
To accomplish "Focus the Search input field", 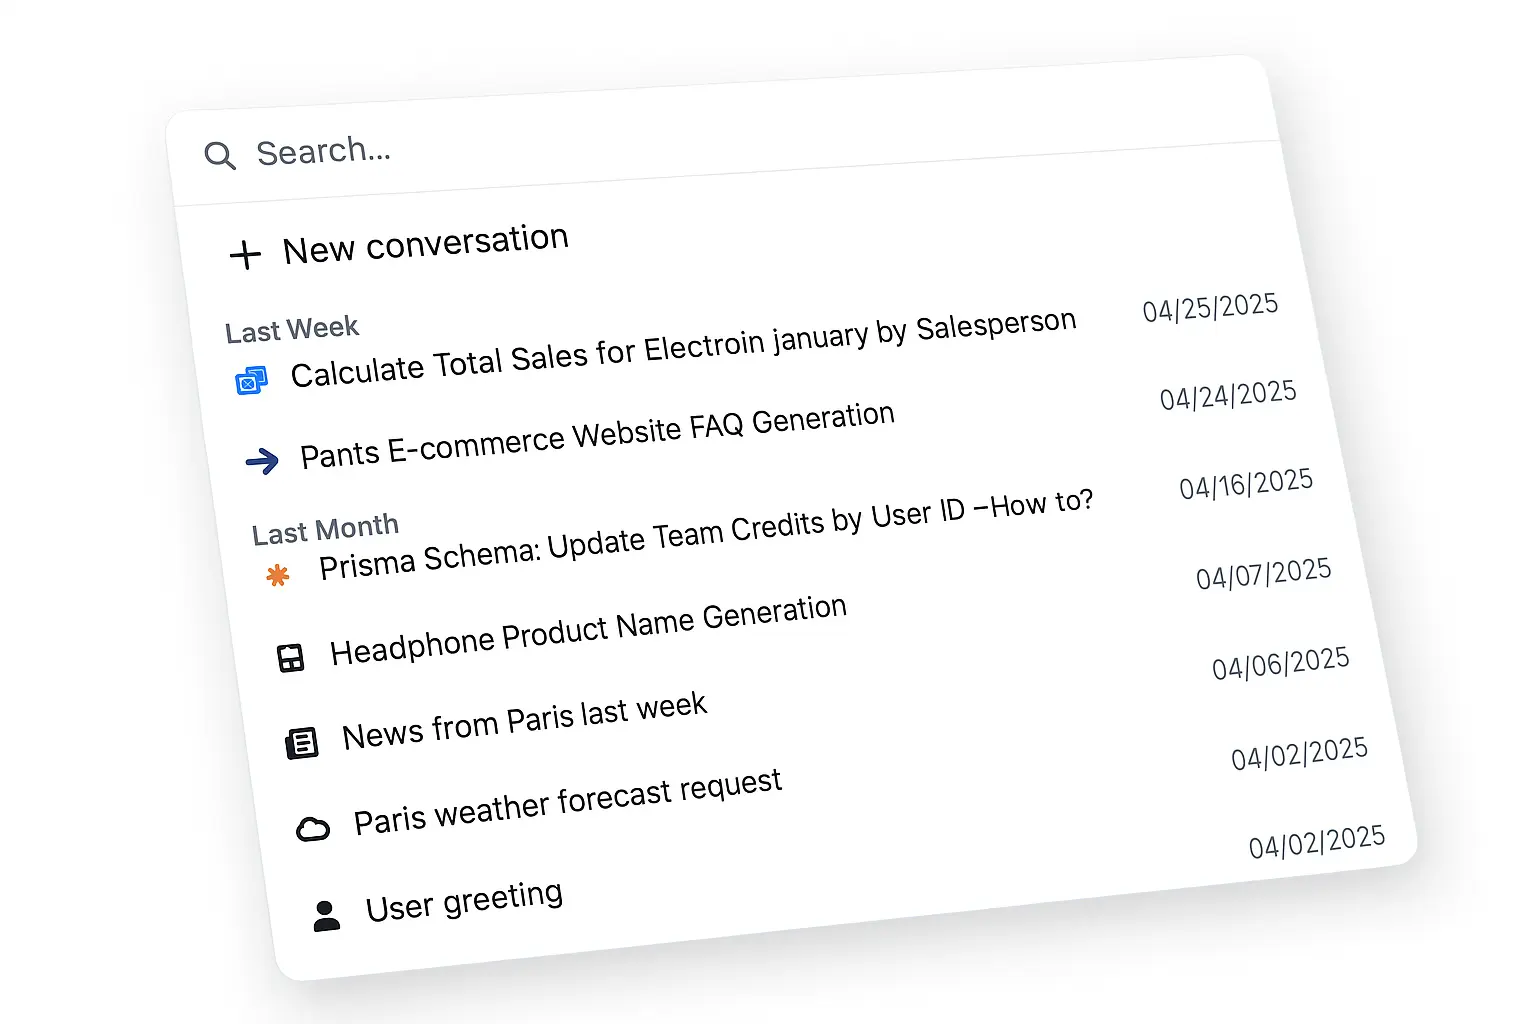I will pos(600,140).
